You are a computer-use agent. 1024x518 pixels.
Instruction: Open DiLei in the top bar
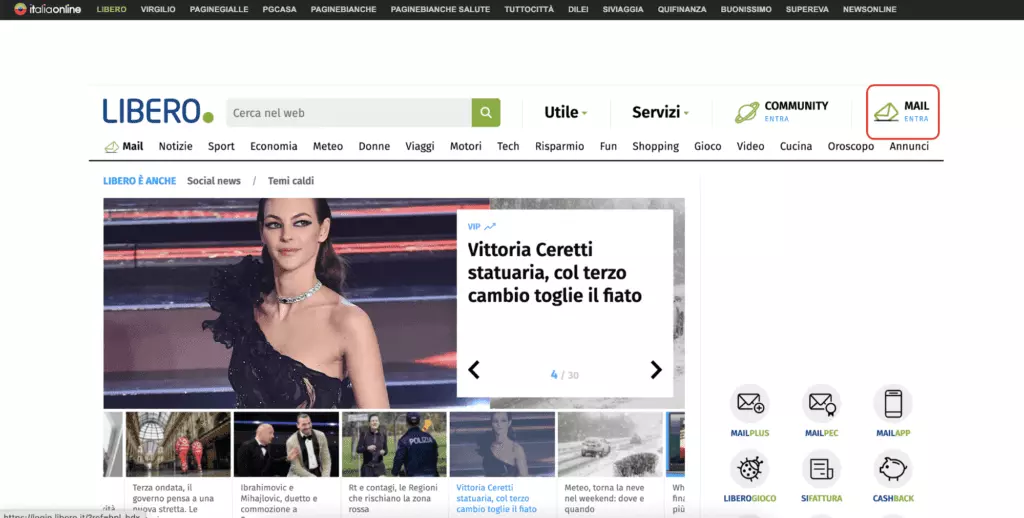point(578,9)
